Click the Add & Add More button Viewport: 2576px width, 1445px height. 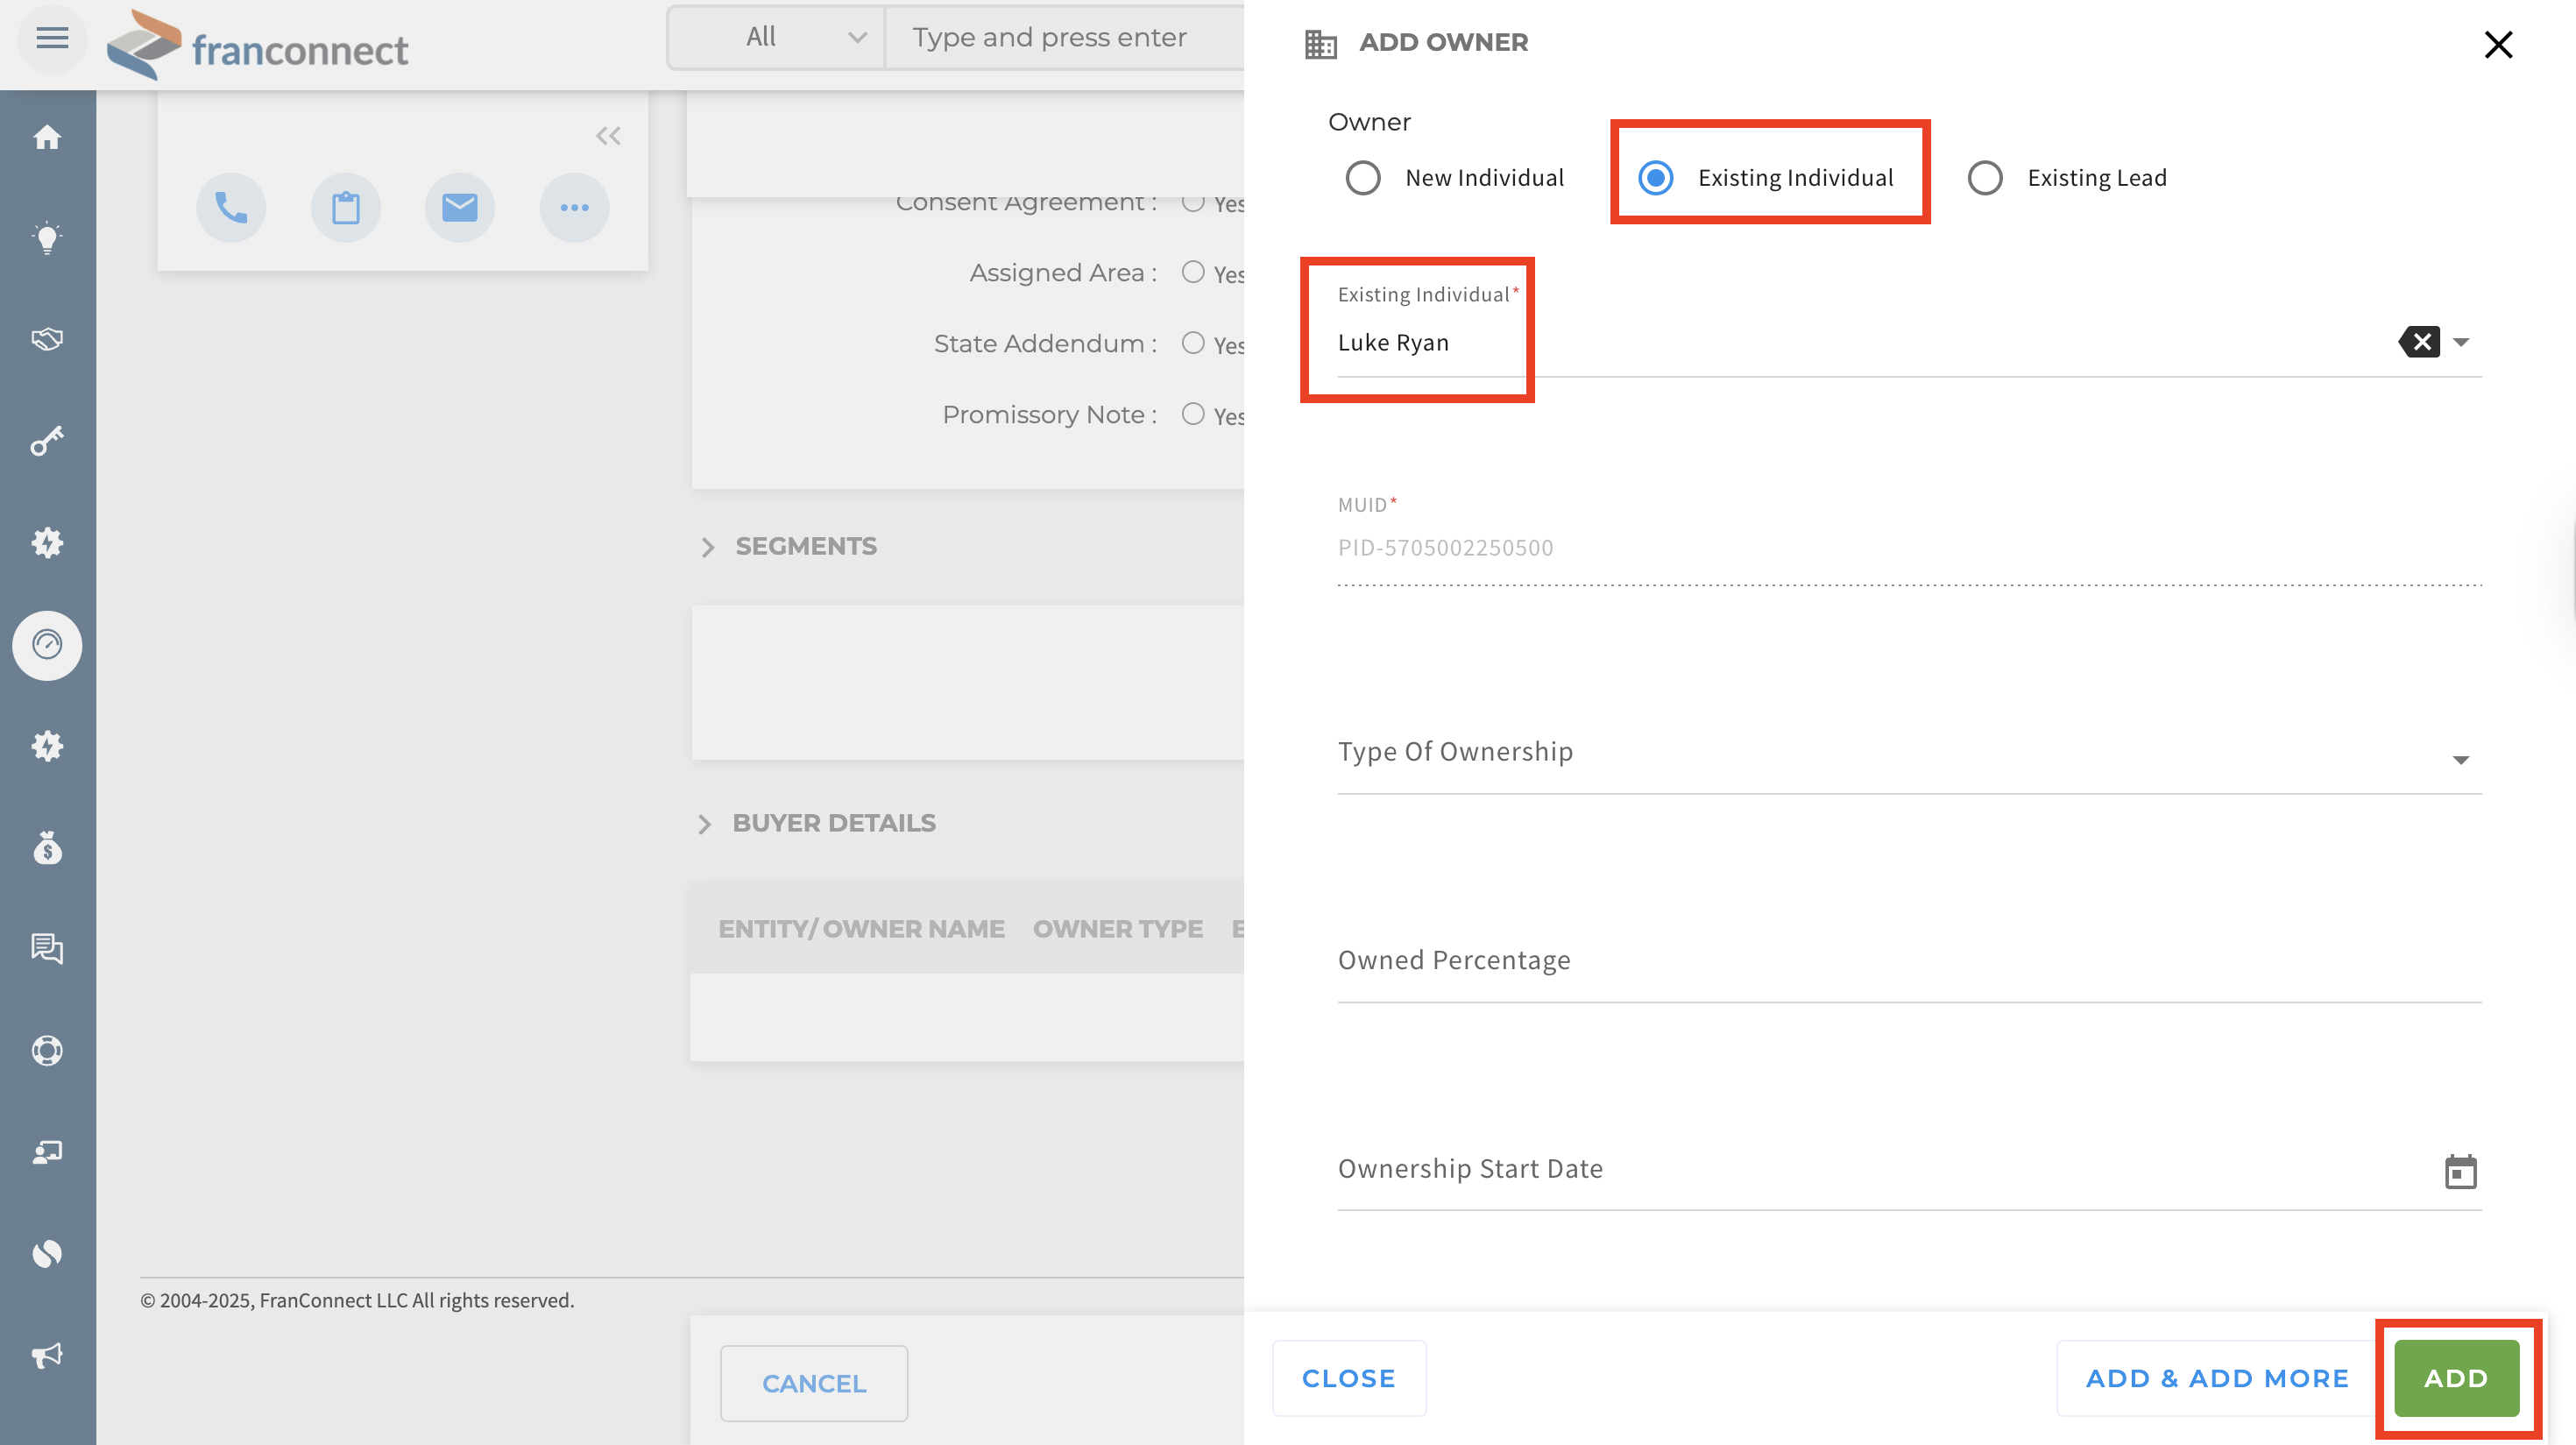point(2216,1378)
